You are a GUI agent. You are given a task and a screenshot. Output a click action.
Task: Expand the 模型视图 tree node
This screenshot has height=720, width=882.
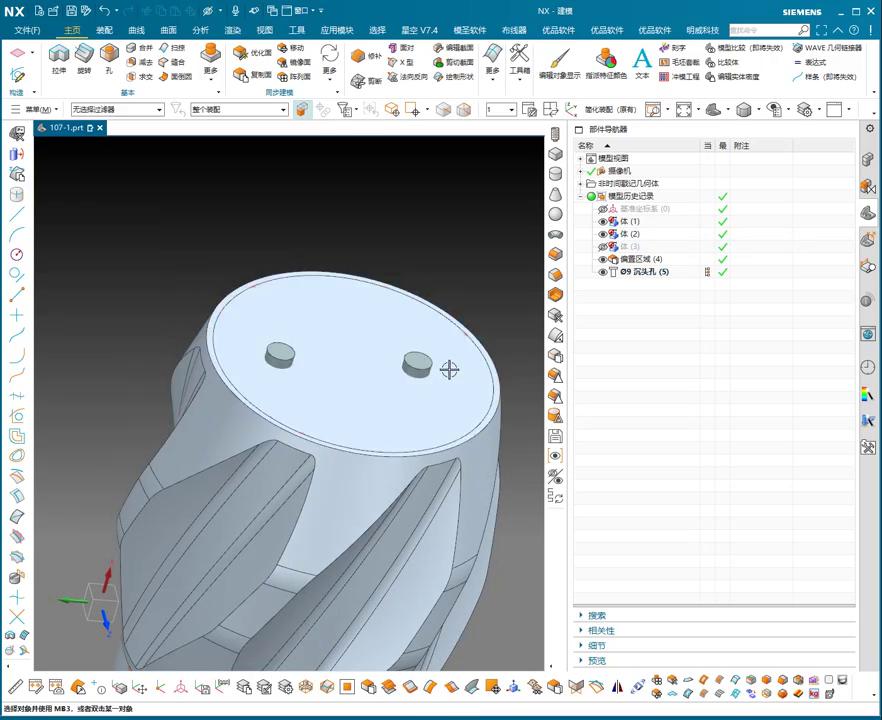pyautogui.click(x=580, y=159)
